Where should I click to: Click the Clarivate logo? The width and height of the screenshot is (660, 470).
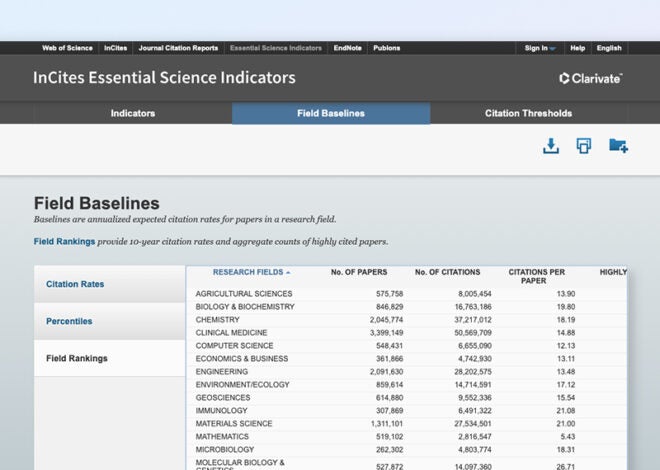point(591,78)
